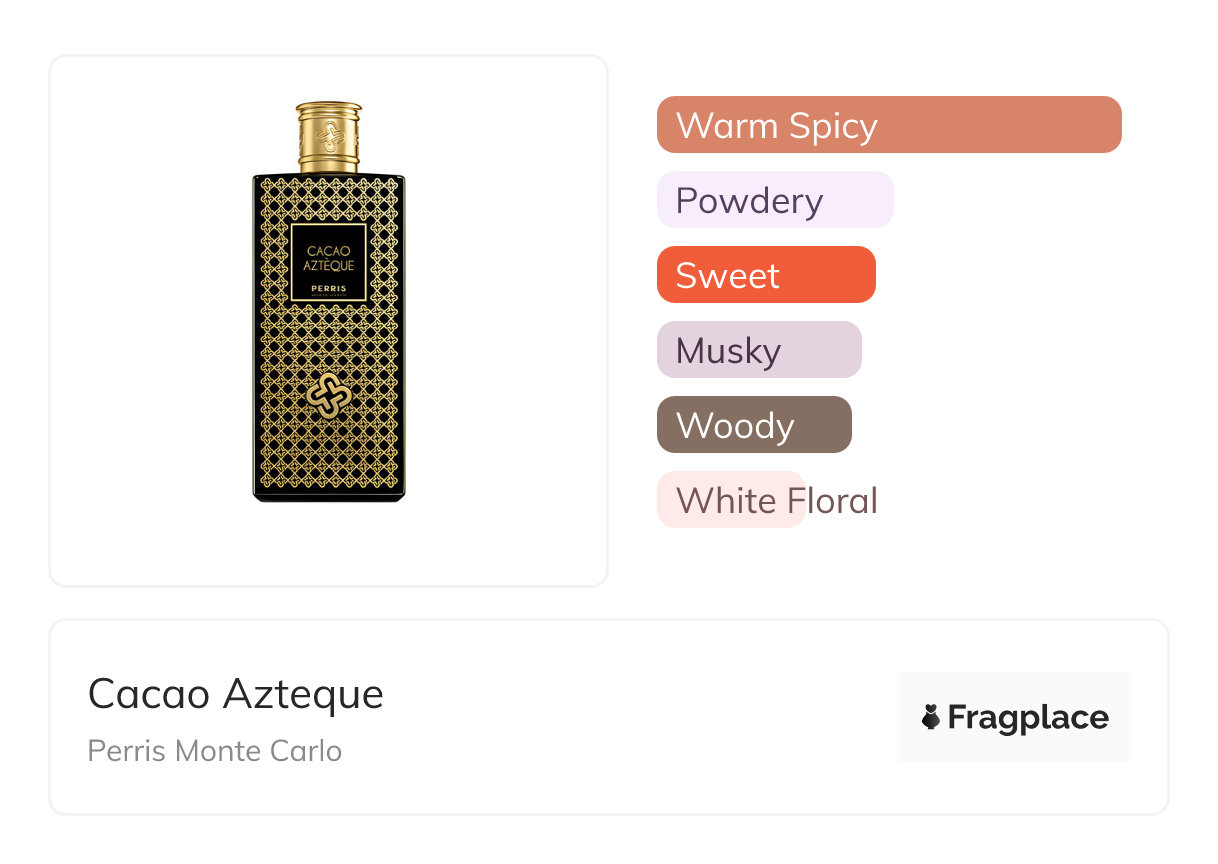Select the Powdery accord bar
Screen dimensions: 1218x864
774,200
